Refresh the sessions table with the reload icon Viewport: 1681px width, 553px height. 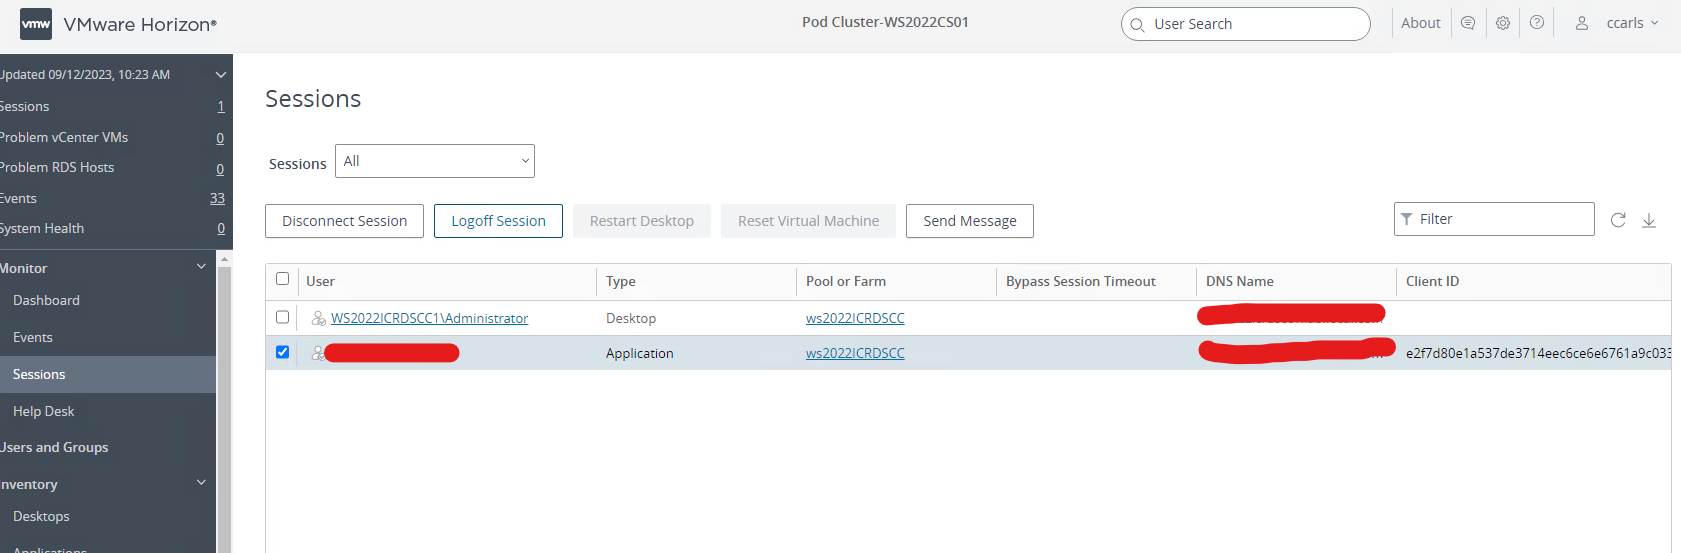click(x=1618, y=220)
